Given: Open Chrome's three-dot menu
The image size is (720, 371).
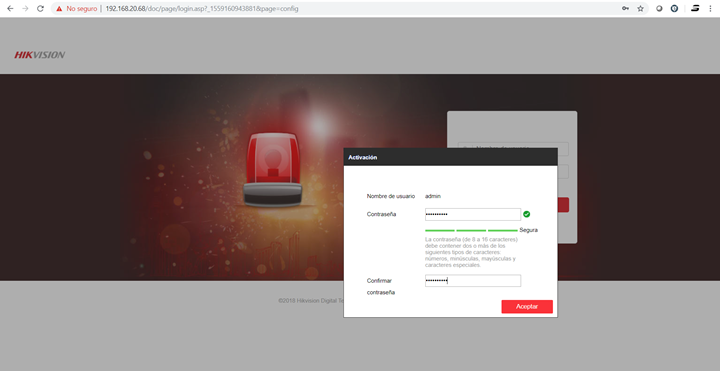Looking at the screenshot, I should click(710, 8).
